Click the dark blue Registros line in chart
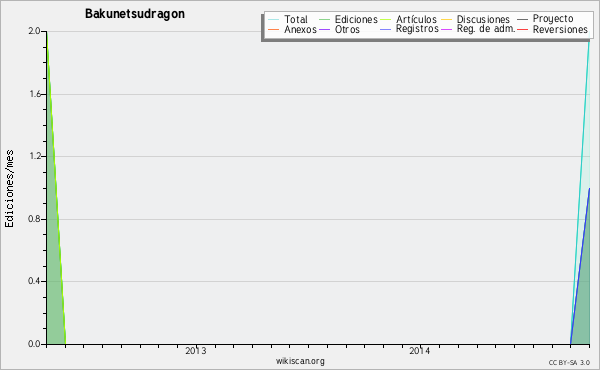600x370 pixels. (x=580, y=266)
